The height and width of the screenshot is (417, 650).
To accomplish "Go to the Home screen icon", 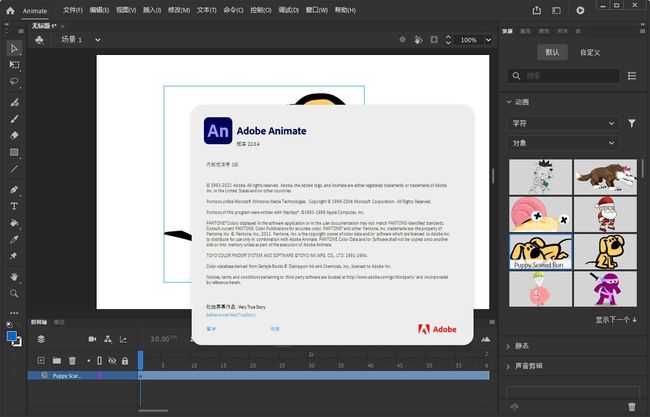I will [10, 11].
